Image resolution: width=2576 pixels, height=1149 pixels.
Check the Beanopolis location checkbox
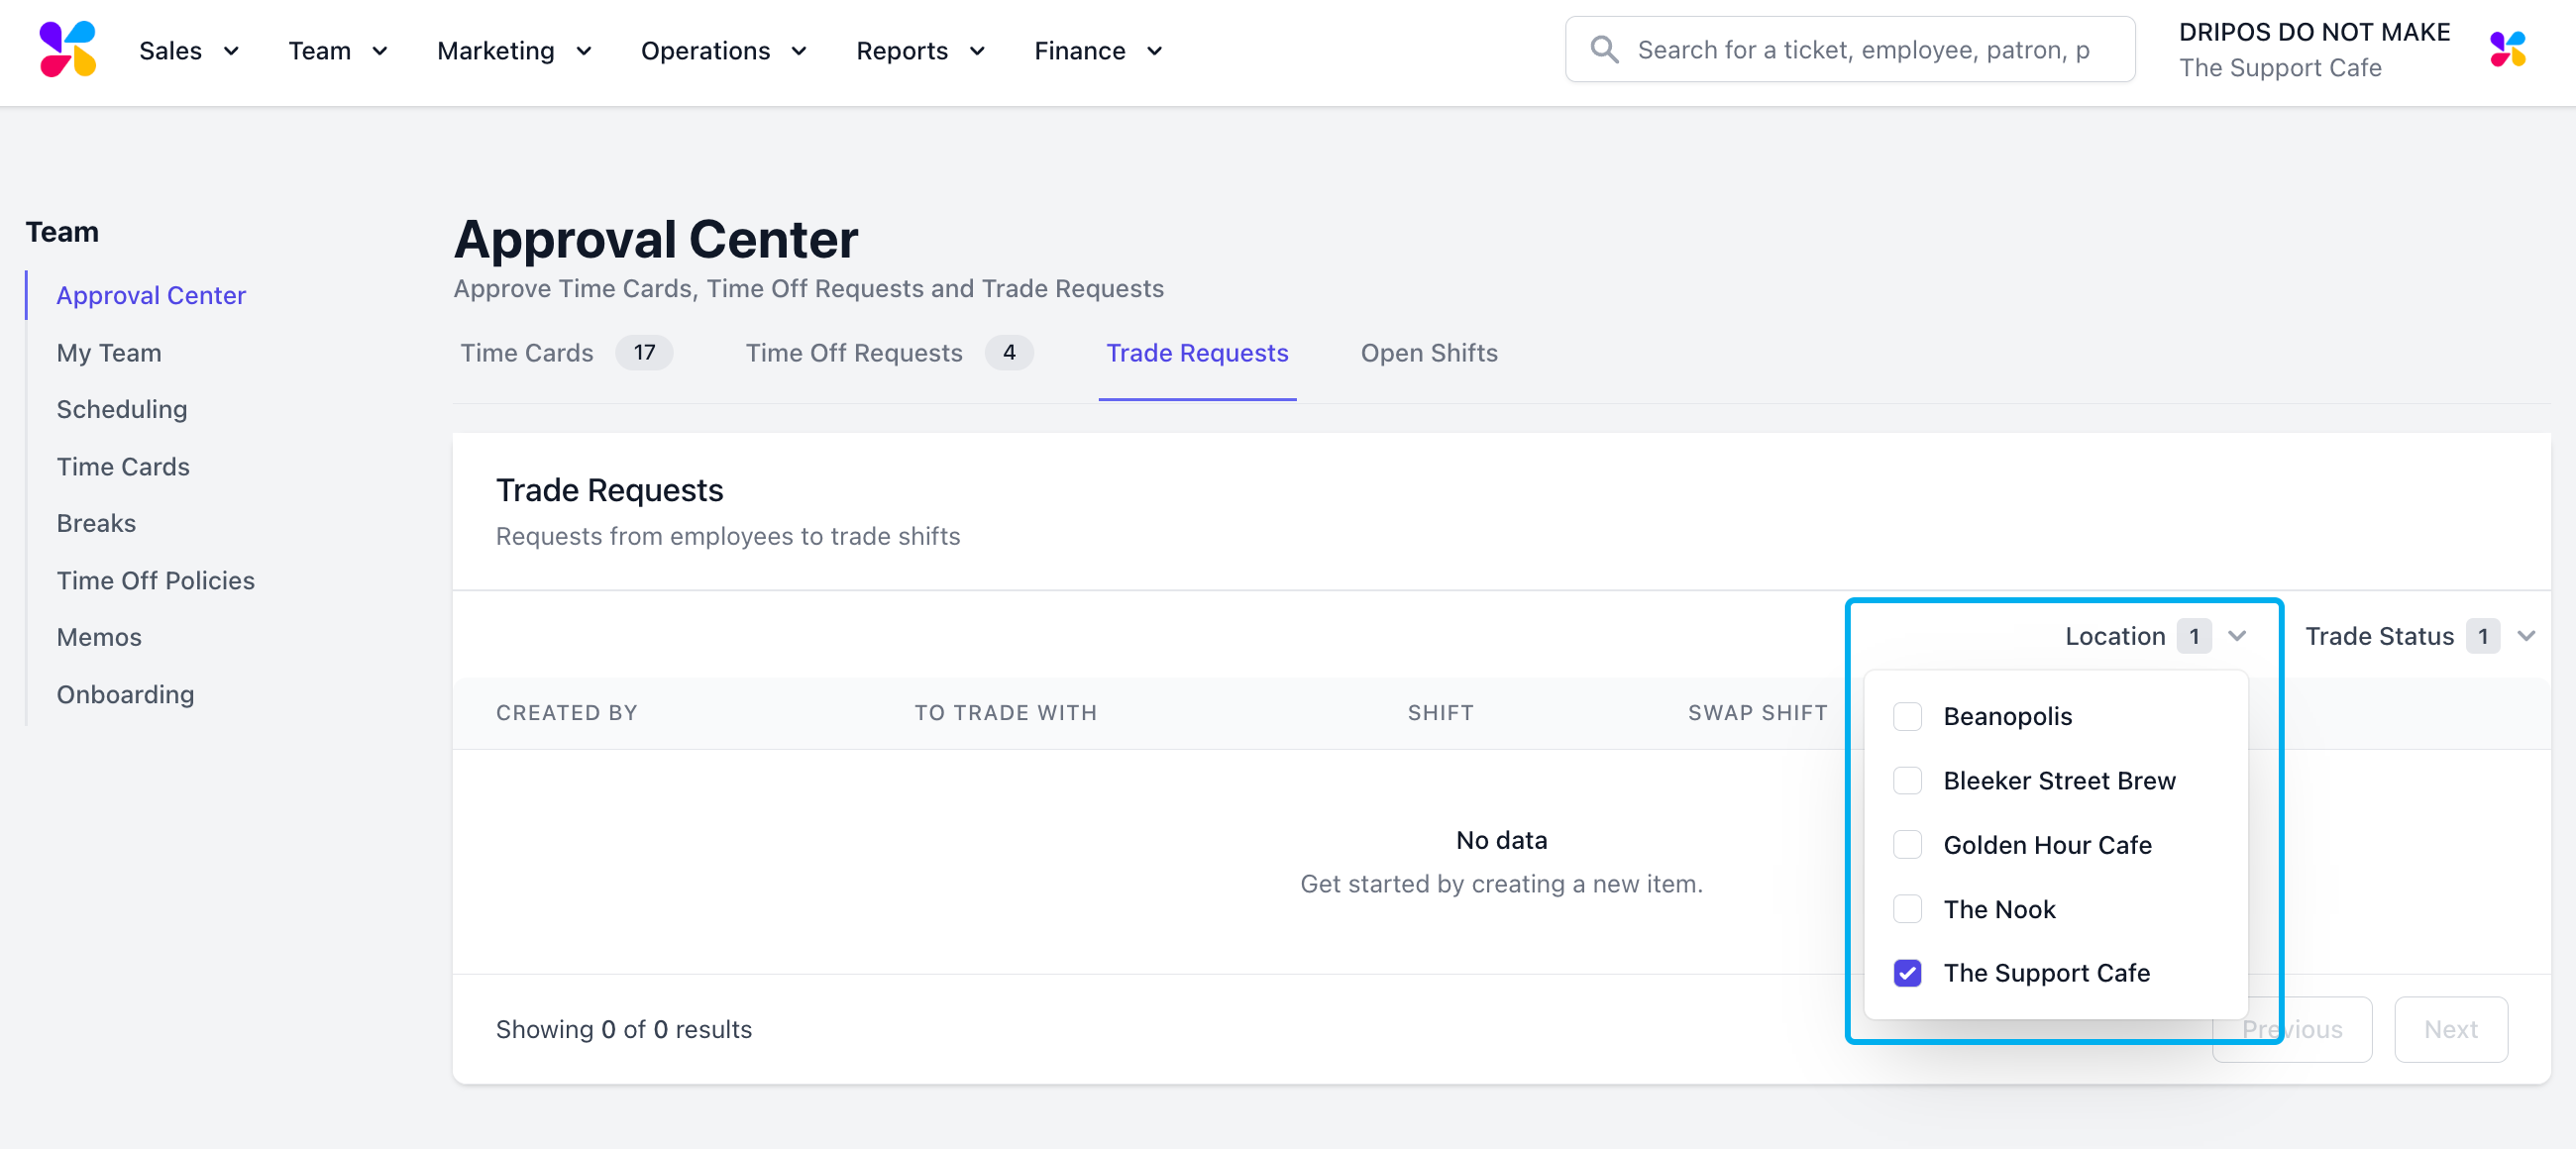pos(1906,716)
